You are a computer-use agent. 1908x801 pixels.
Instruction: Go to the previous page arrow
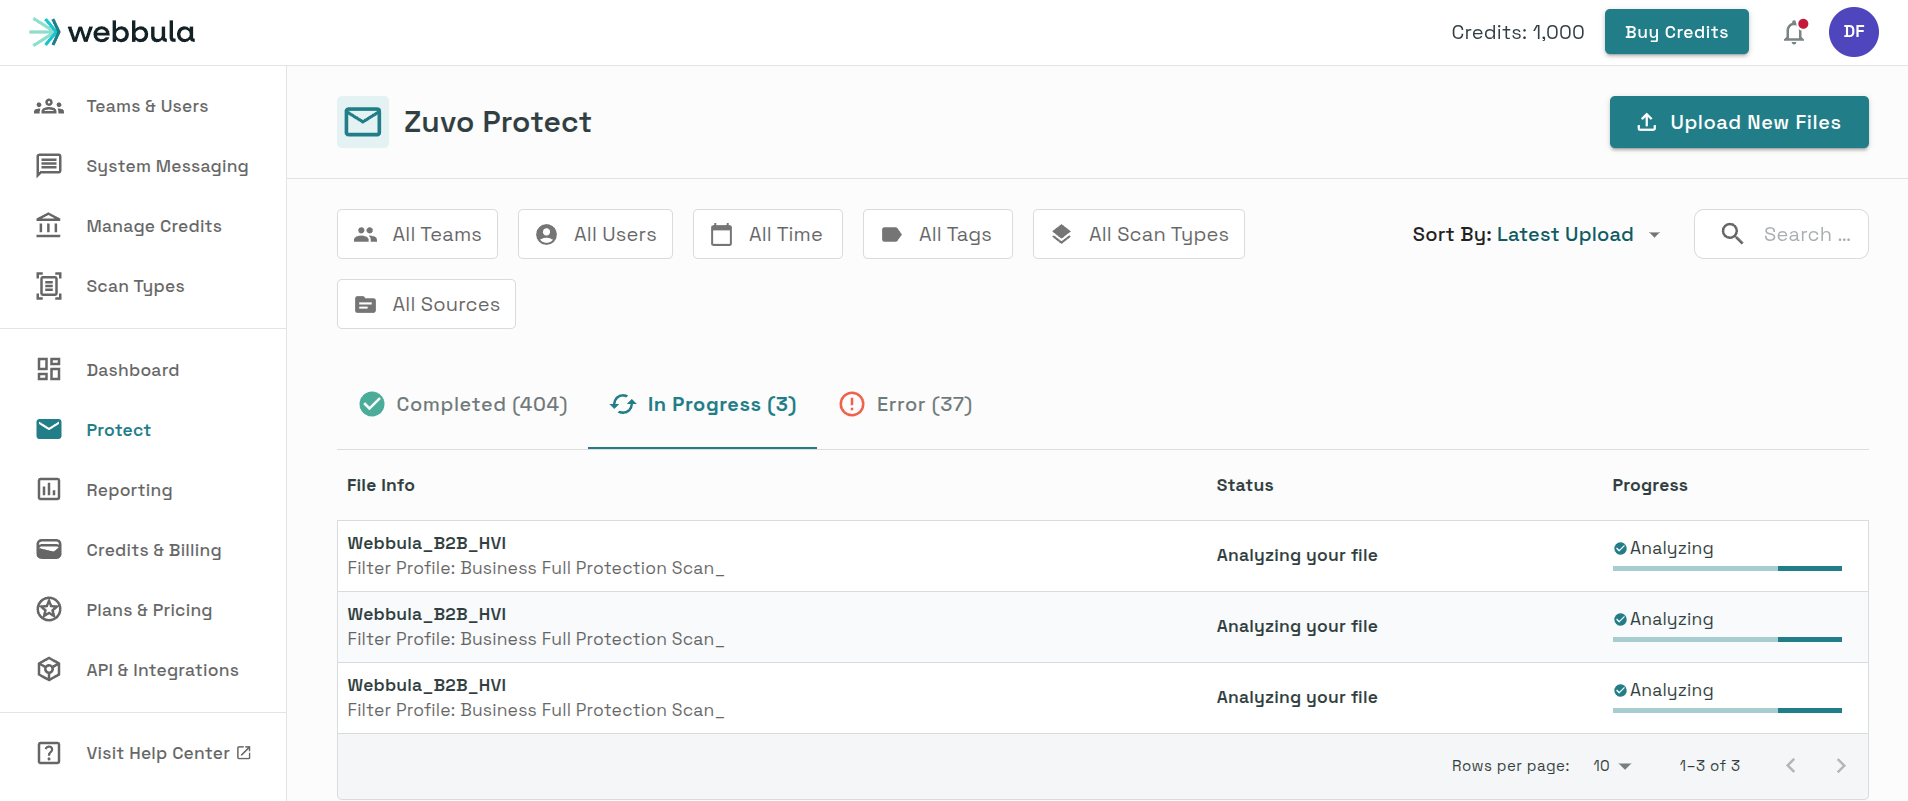(x=1791, y=766)
